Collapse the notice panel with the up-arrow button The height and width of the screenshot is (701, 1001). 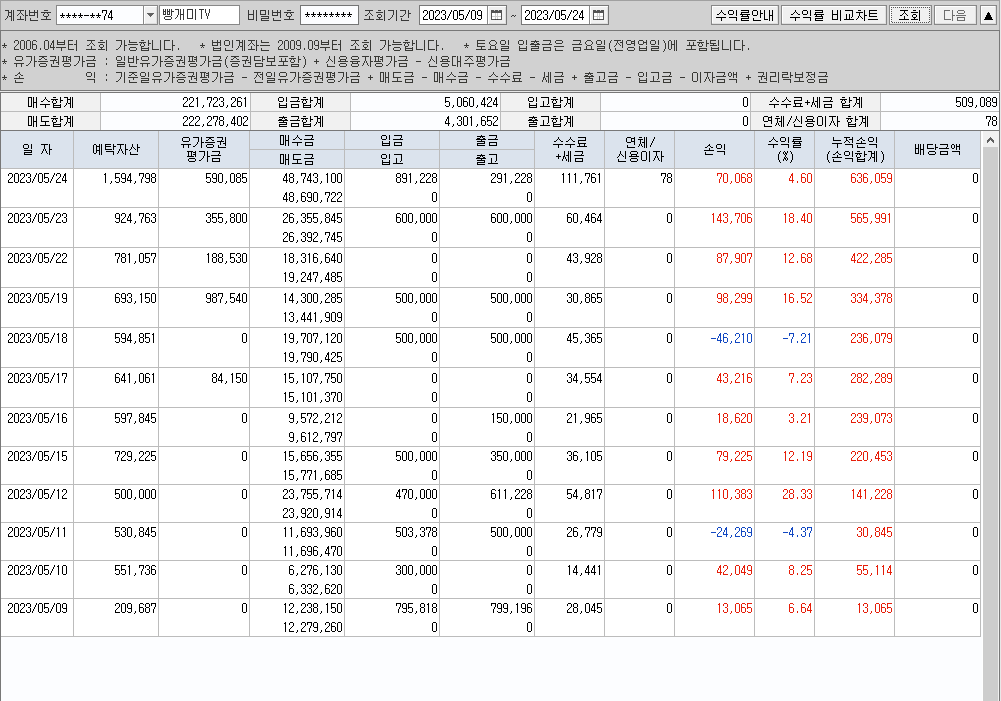click(989, 15)
